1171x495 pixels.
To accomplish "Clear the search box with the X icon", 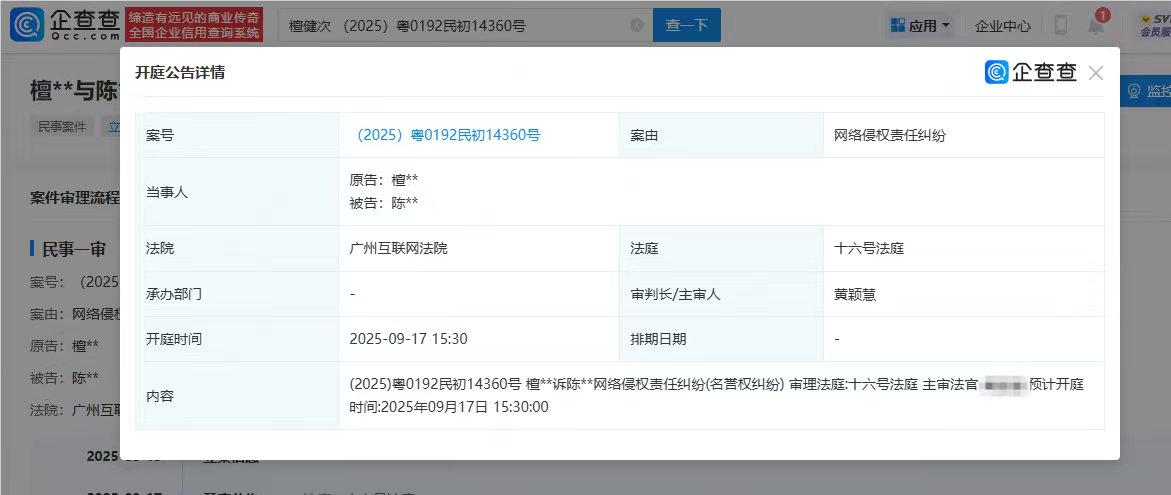I will click(x=637, y=26).
